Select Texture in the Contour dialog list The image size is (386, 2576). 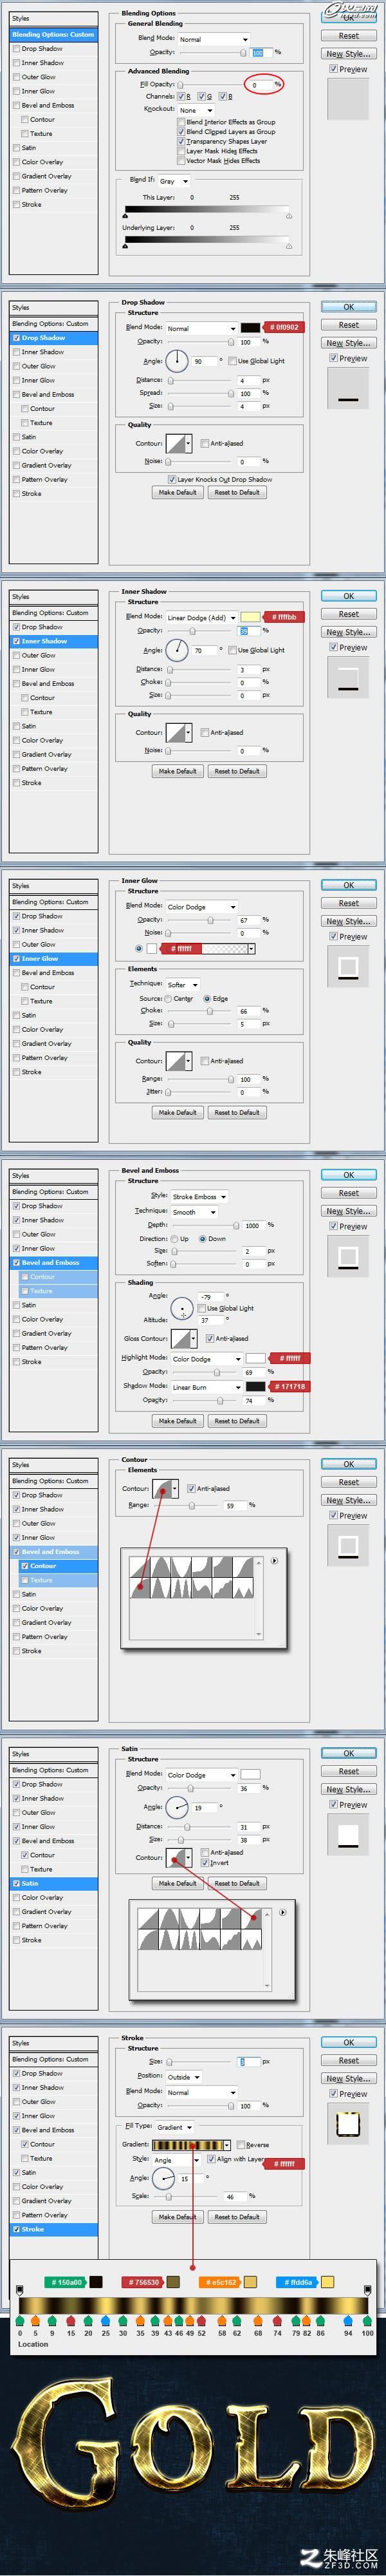point(41,1580)
